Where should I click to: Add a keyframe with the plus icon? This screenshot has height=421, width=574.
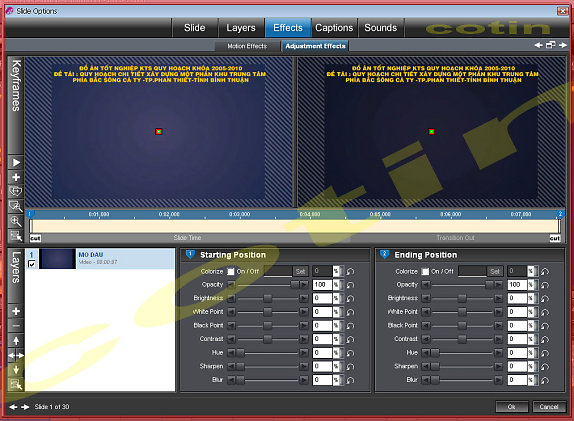coord(16,178)
